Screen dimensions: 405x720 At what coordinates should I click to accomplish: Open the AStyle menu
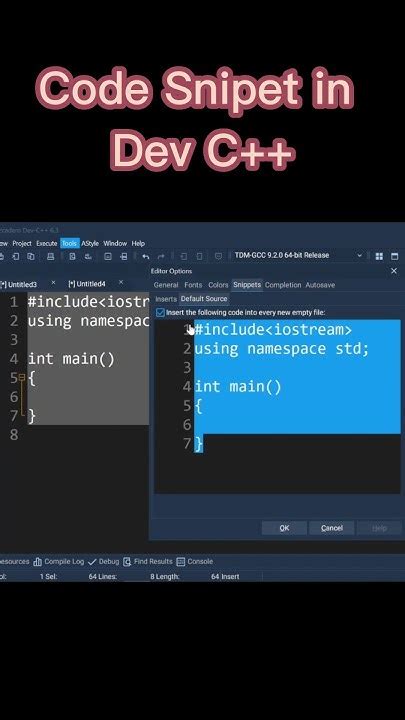(x=90, y=243)
